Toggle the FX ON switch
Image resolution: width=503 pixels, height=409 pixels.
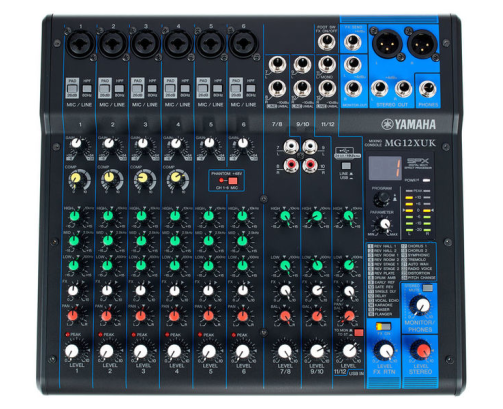tap(384, 326)
